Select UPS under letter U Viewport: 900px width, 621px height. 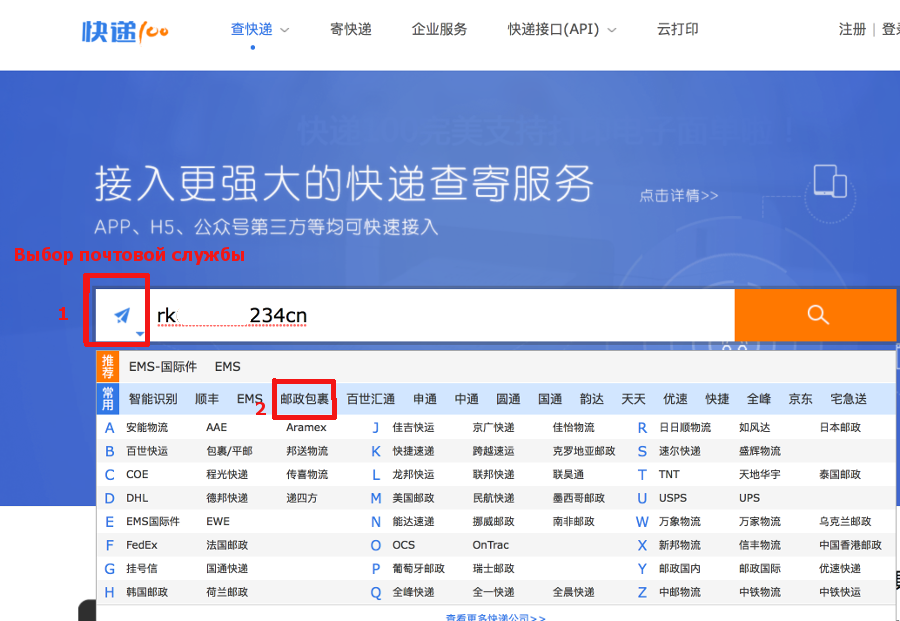tap(749, 498)
